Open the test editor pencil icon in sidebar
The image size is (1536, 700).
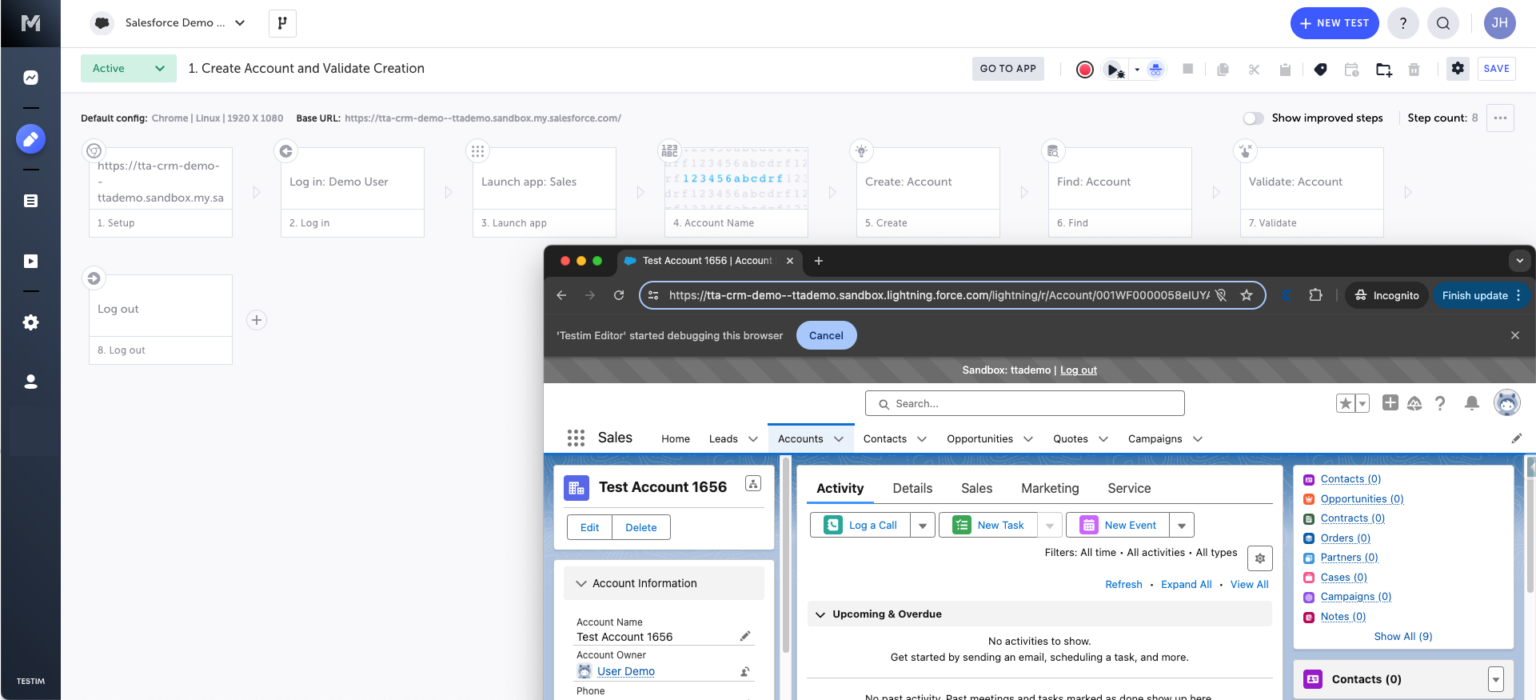tap(30, 139)
